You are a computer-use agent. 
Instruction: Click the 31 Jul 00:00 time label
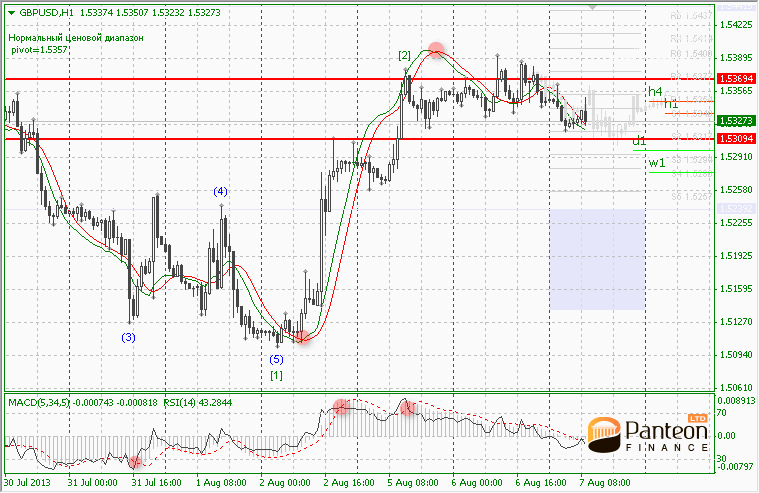point(92,483)
